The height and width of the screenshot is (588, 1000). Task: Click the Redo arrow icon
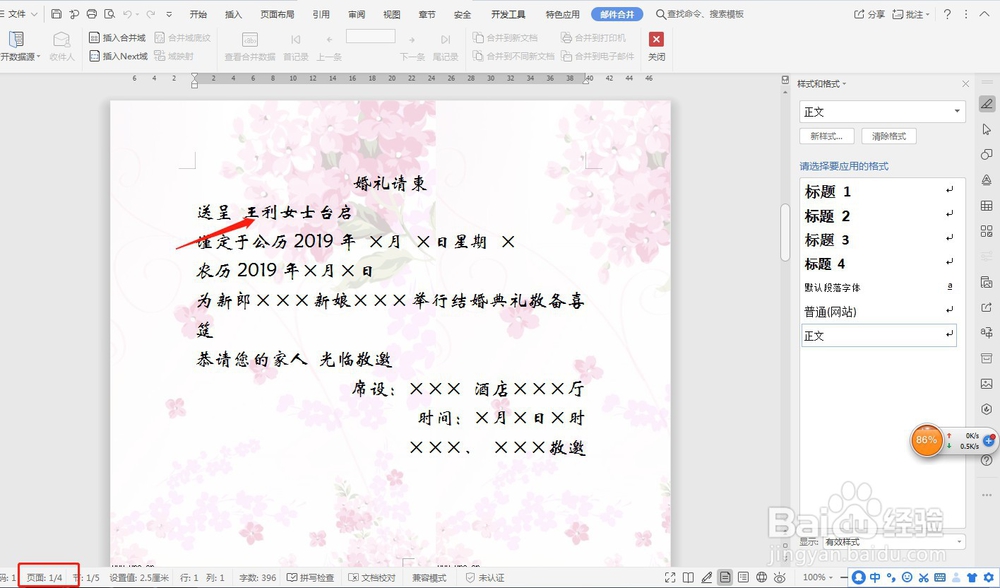click(151, 14)
